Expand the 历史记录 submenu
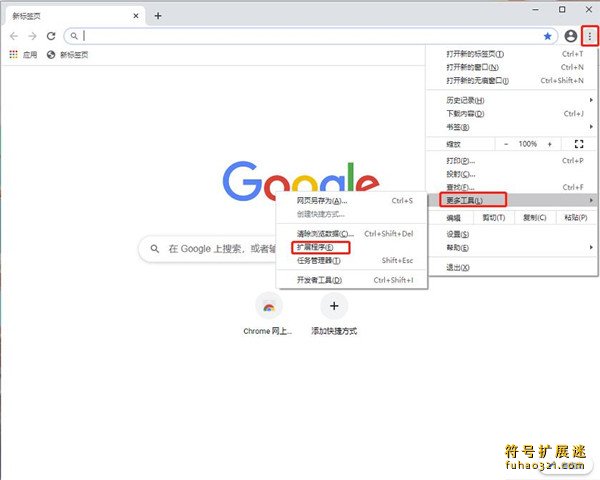This screenshot has height=480, width=600. pyautogui.click(x=512, y=100)
